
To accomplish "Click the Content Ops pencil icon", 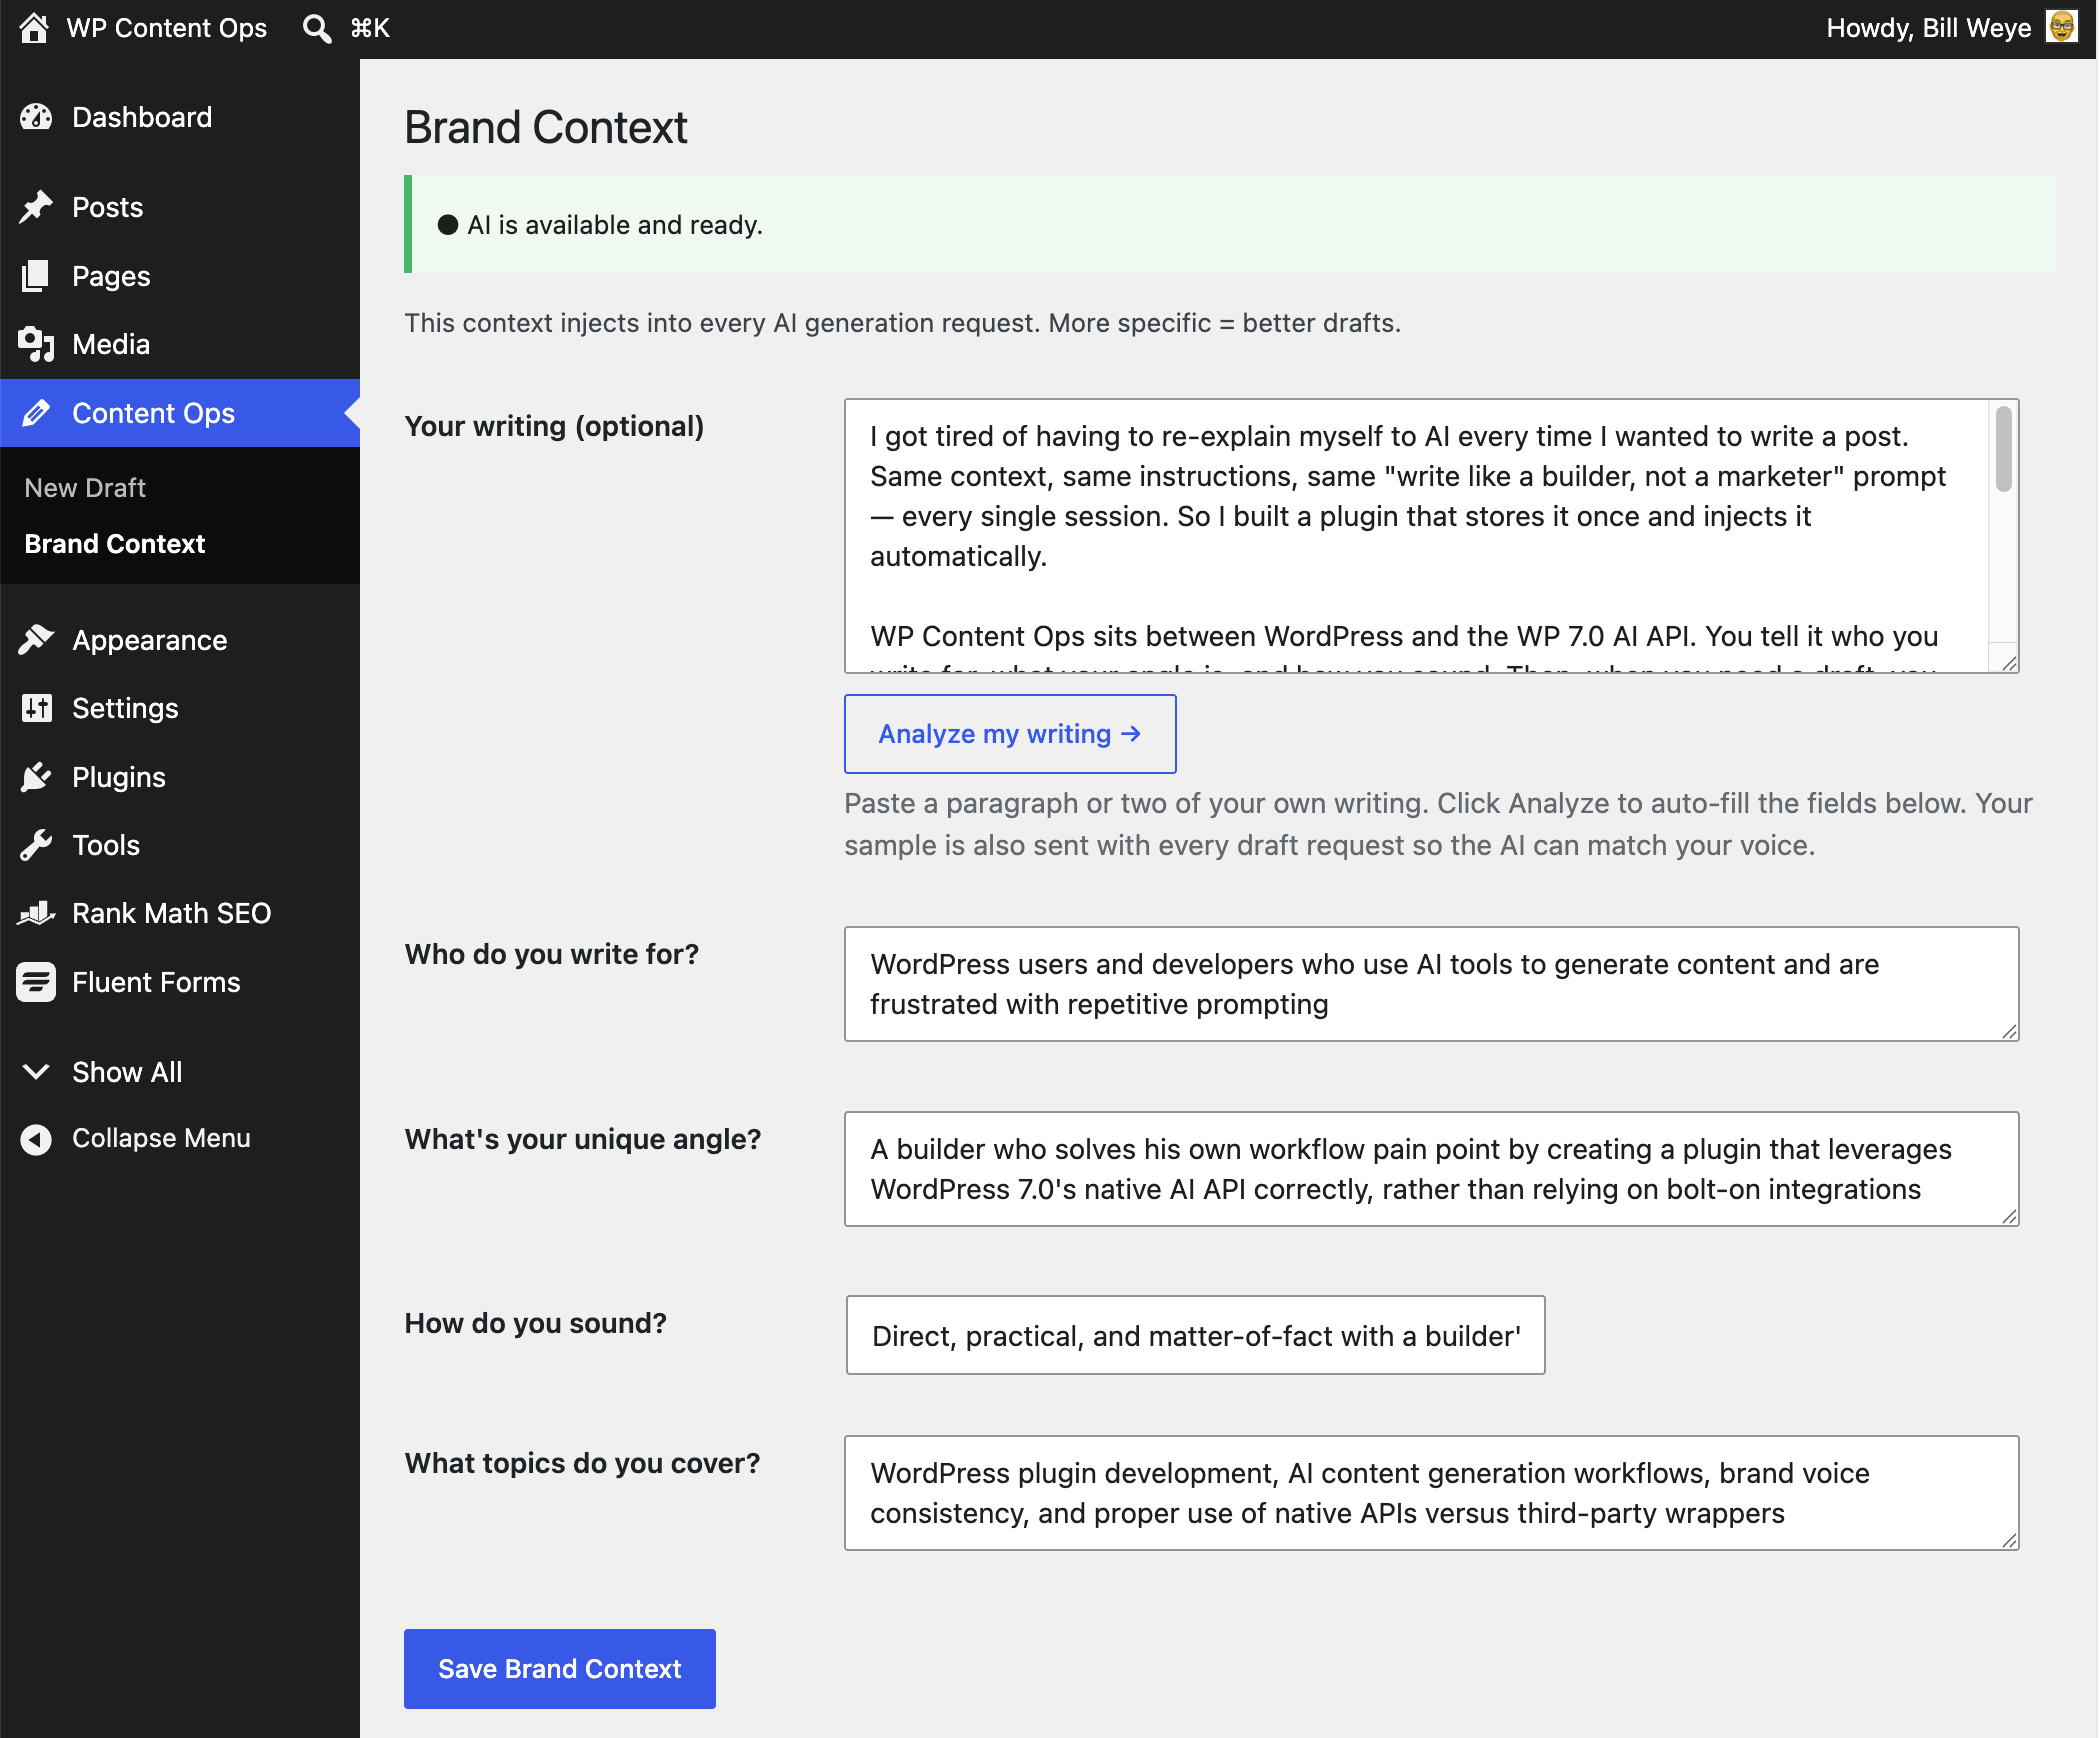I will (36, 413).
